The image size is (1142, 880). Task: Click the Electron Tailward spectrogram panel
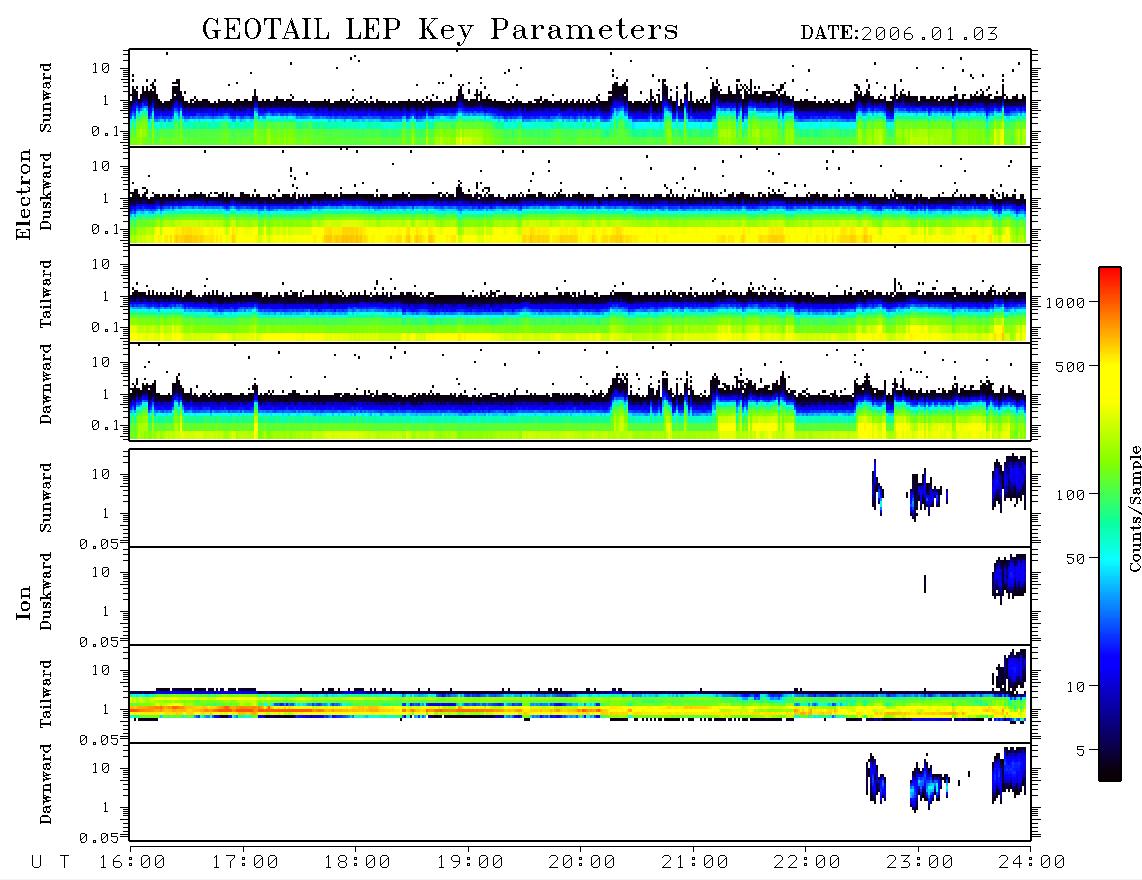click(x=580, y=294)
